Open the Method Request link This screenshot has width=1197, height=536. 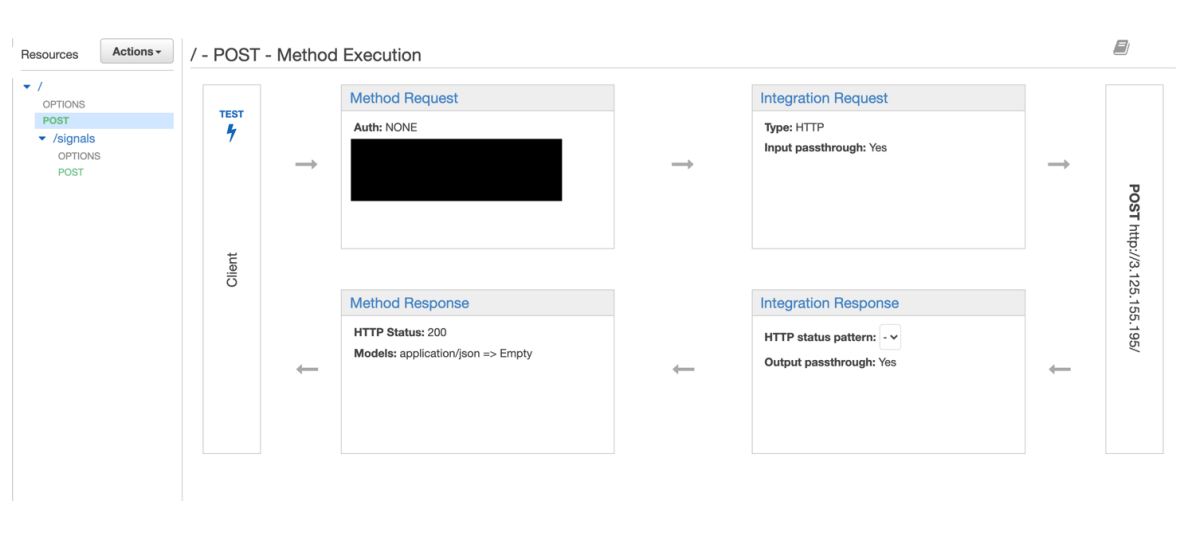point(404,98)
